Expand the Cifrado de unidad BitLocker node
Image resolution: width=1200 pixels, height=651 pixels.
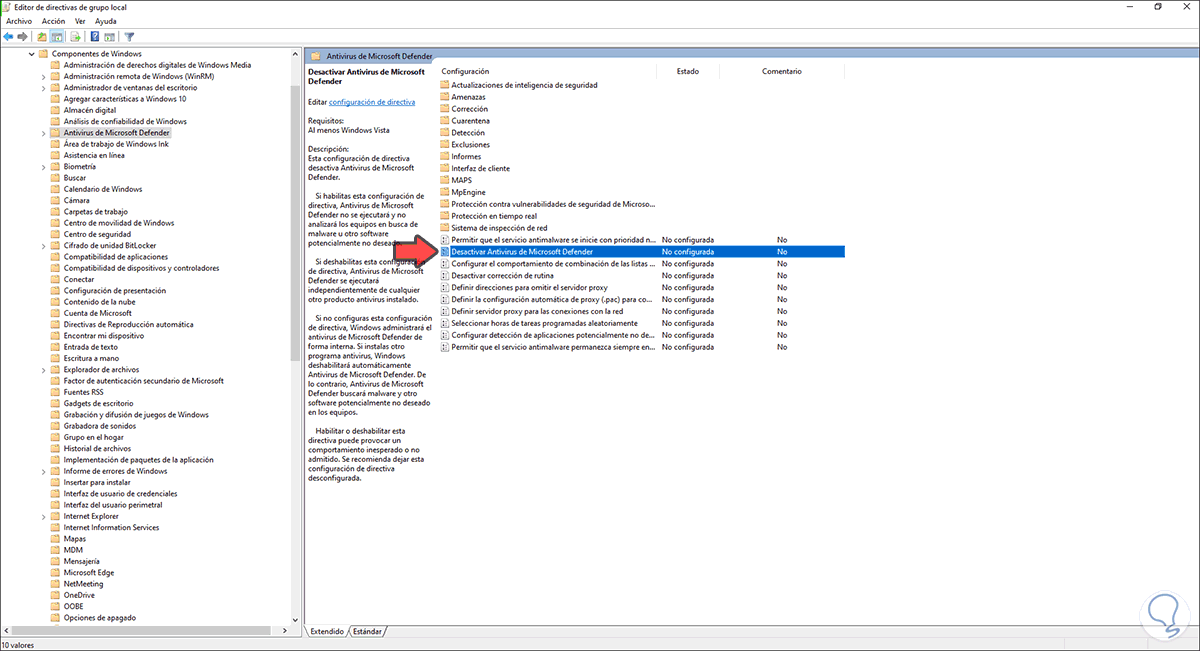43,246
